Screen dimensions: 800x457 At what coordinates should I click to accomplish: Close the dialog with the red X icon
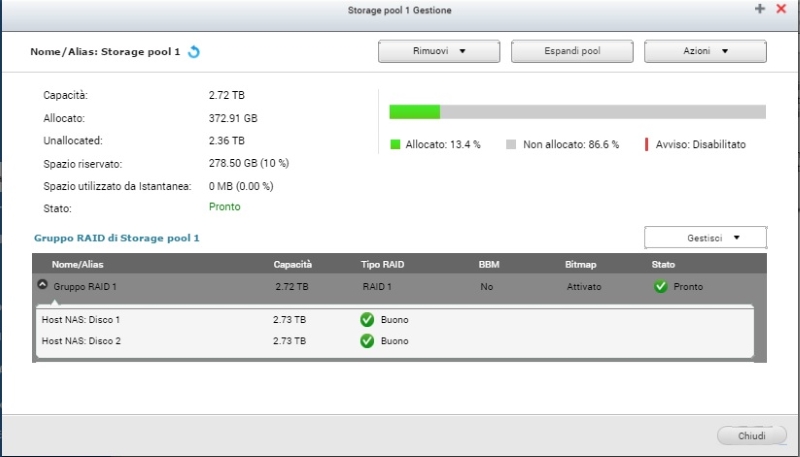(x=781, y=8)
